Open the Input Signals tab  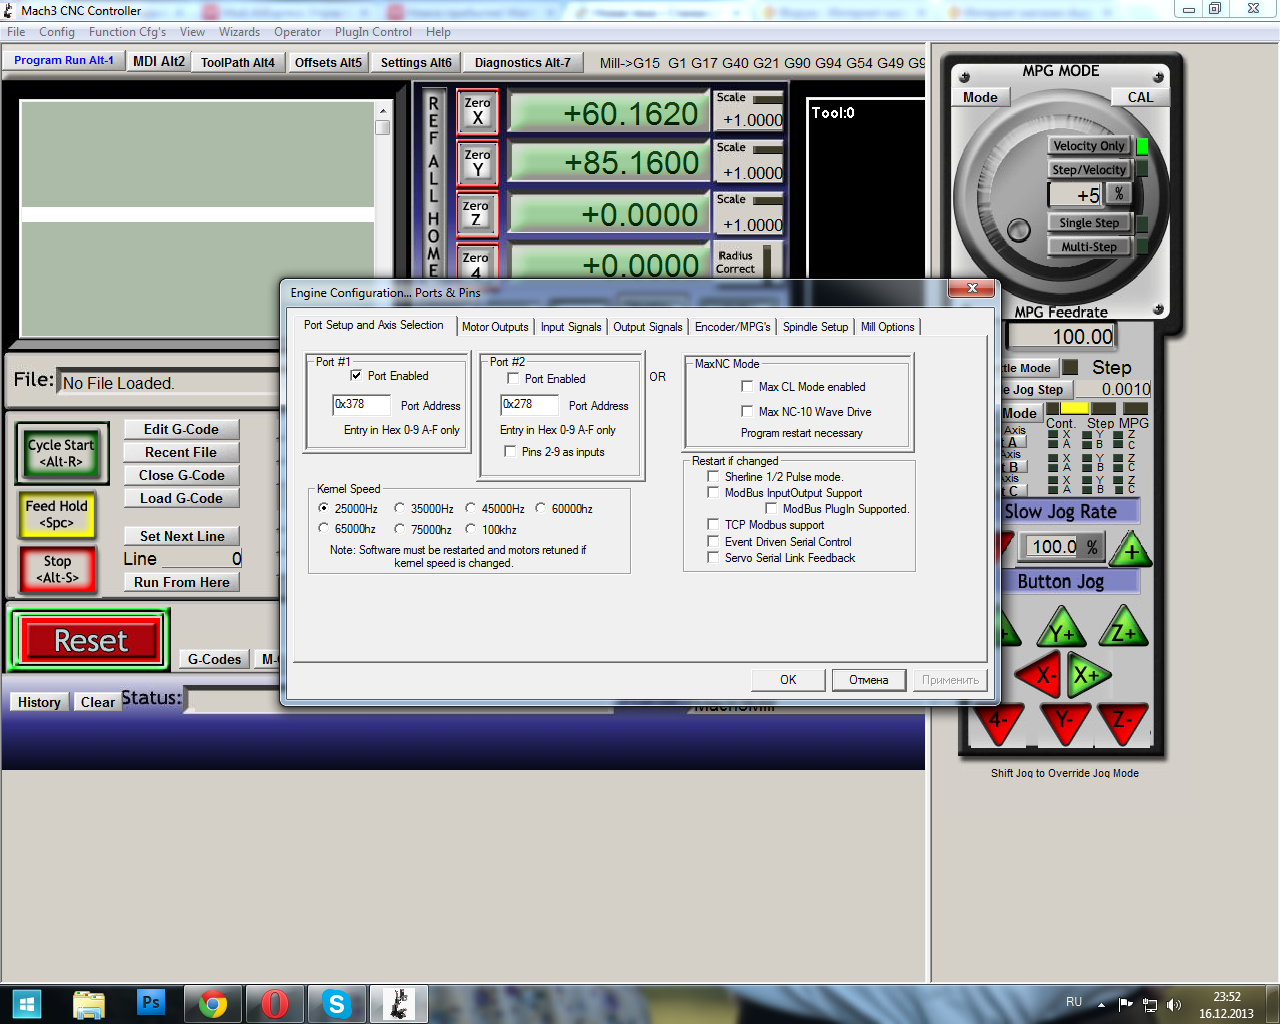571,327
